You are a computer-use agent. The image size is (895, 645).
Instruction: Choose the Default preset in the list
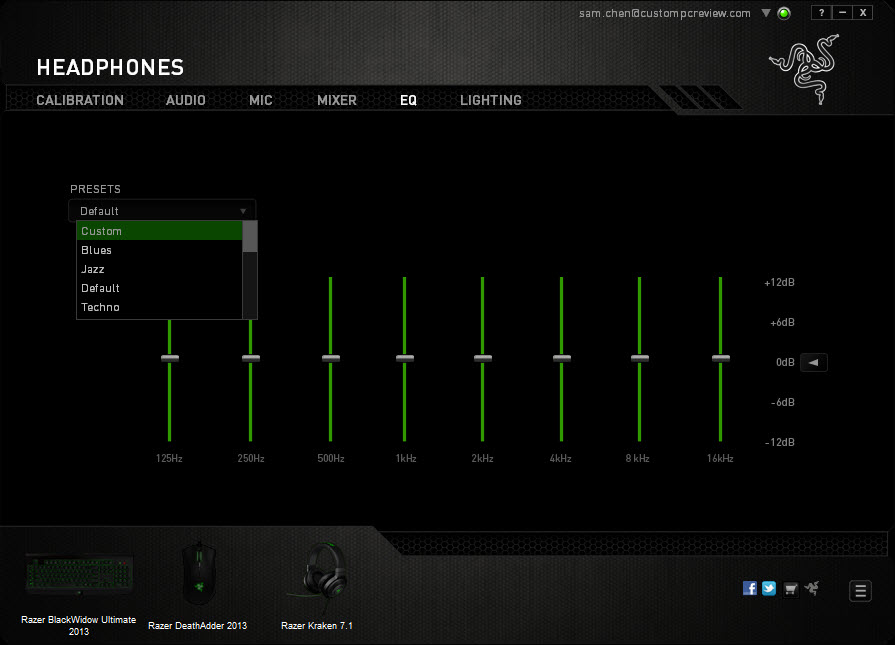[159, 288]
